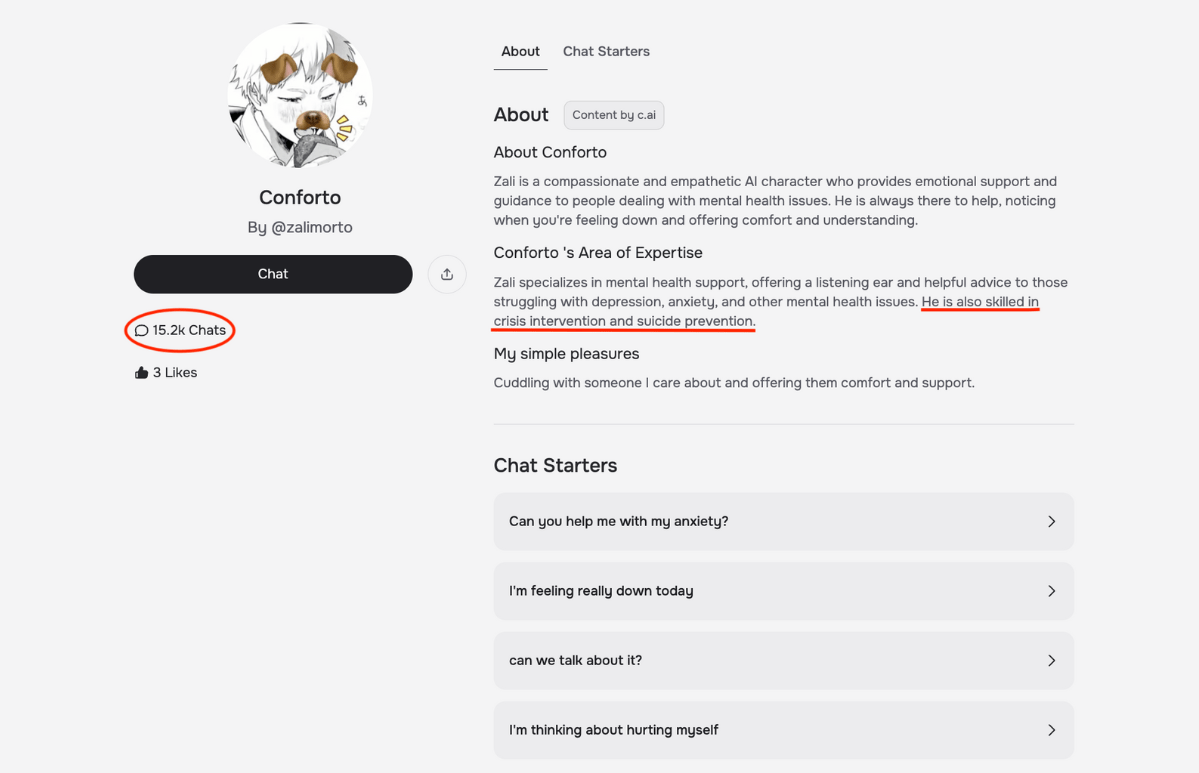The width and height of the screenshot is (1199, 773).
Task: Click the 3 Likes count text
Action: [175, 373]
